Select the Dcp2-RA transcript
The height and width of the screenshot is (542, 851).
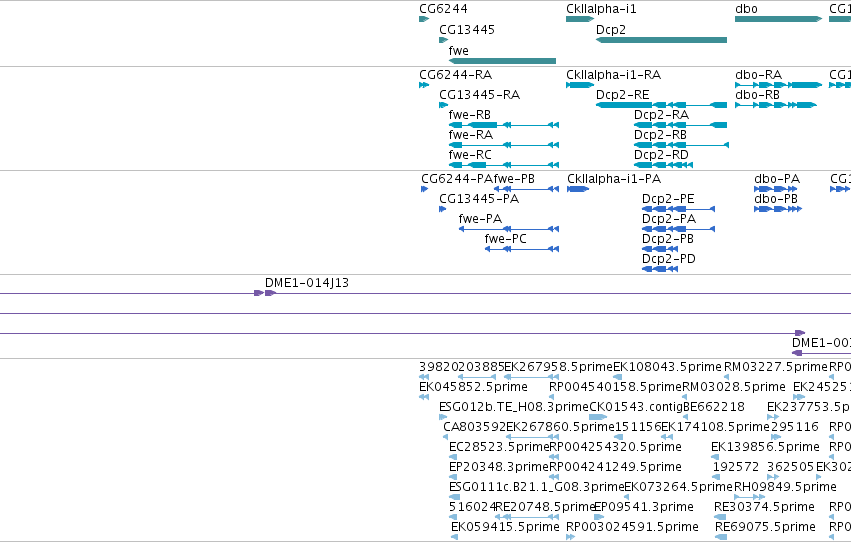coord(680,125)
